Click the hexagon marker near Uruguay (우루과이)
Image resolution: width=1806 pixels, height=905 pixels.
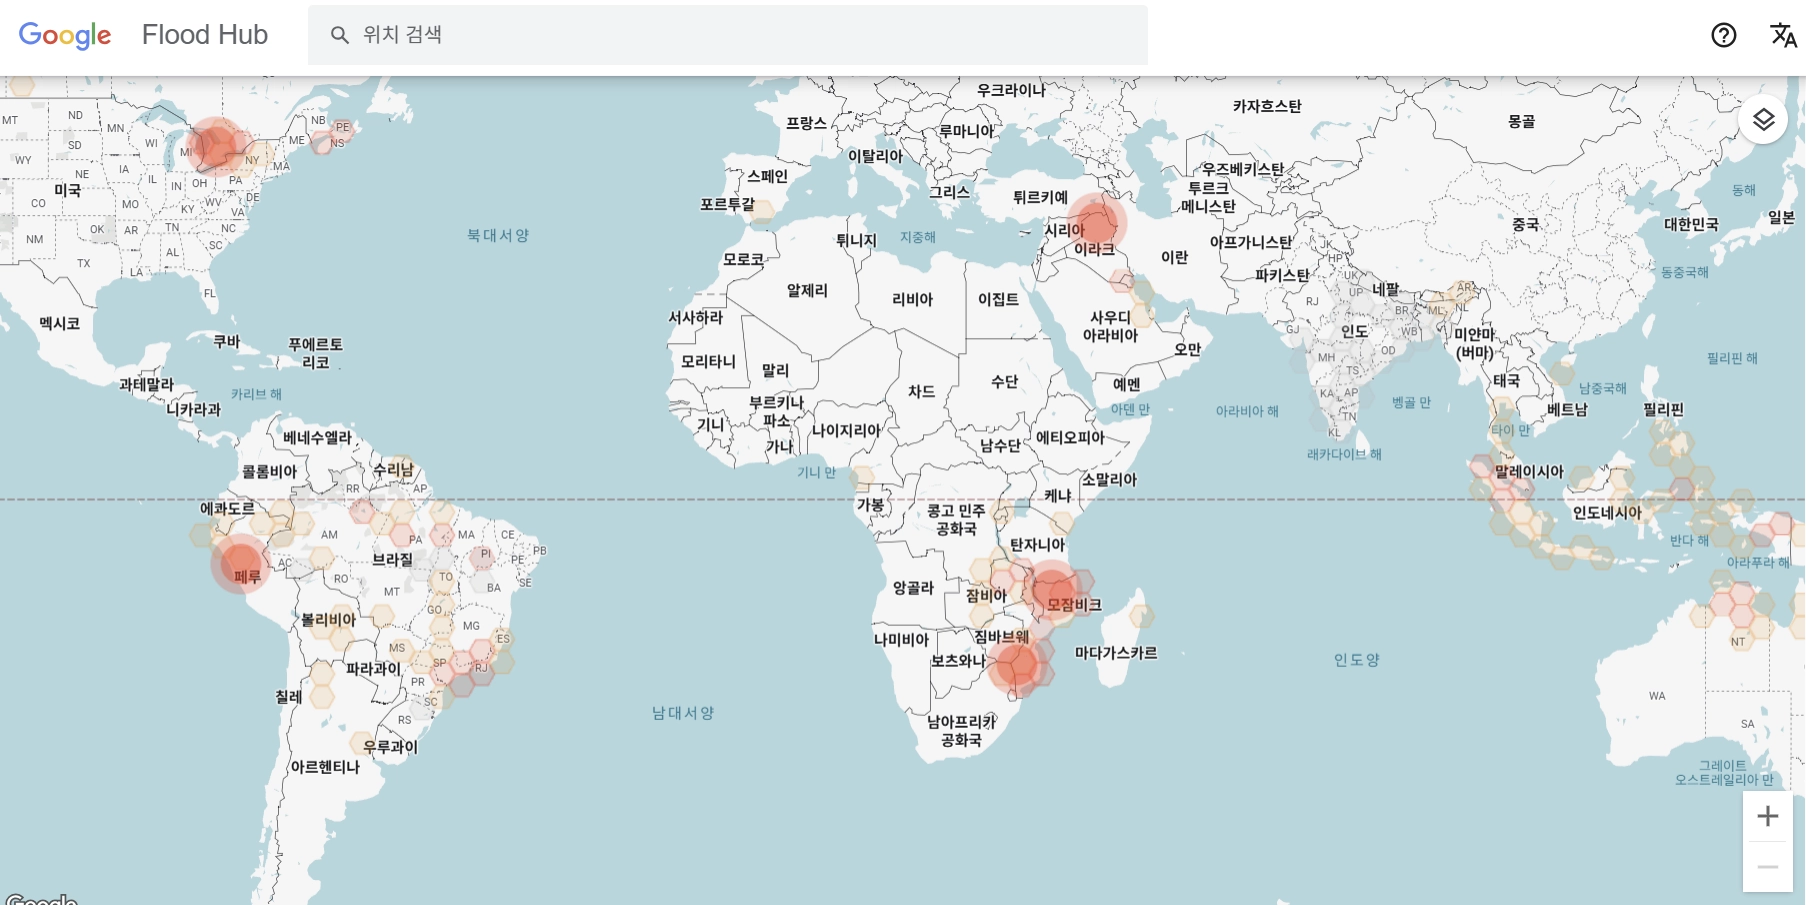tap(362, 744)
